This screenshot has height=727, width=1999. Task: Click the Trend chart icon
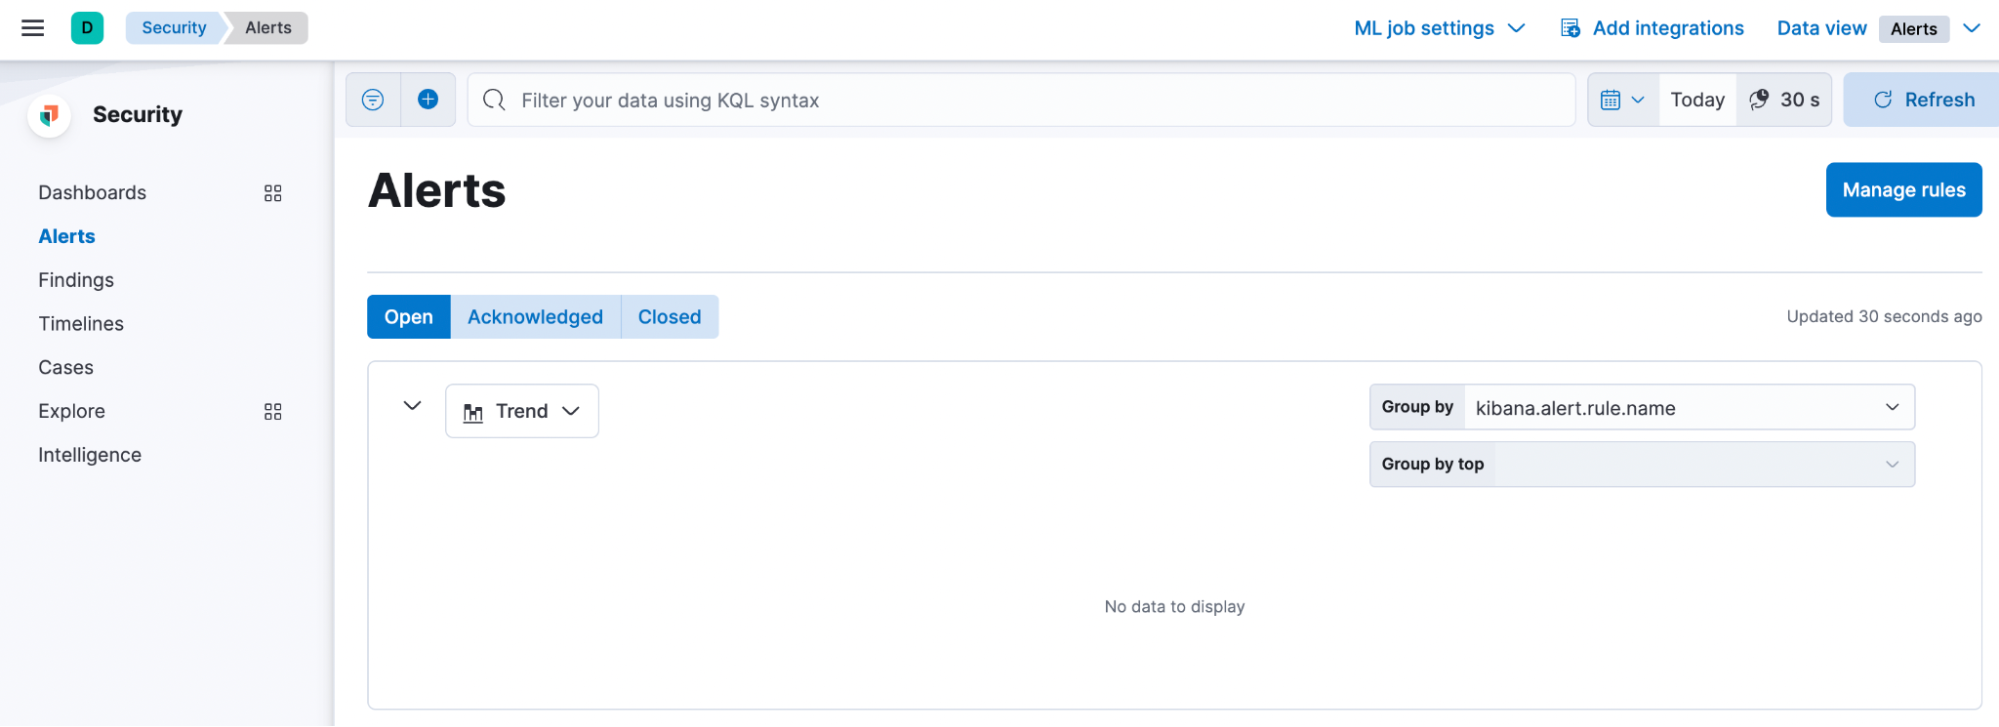click(473, 412)
